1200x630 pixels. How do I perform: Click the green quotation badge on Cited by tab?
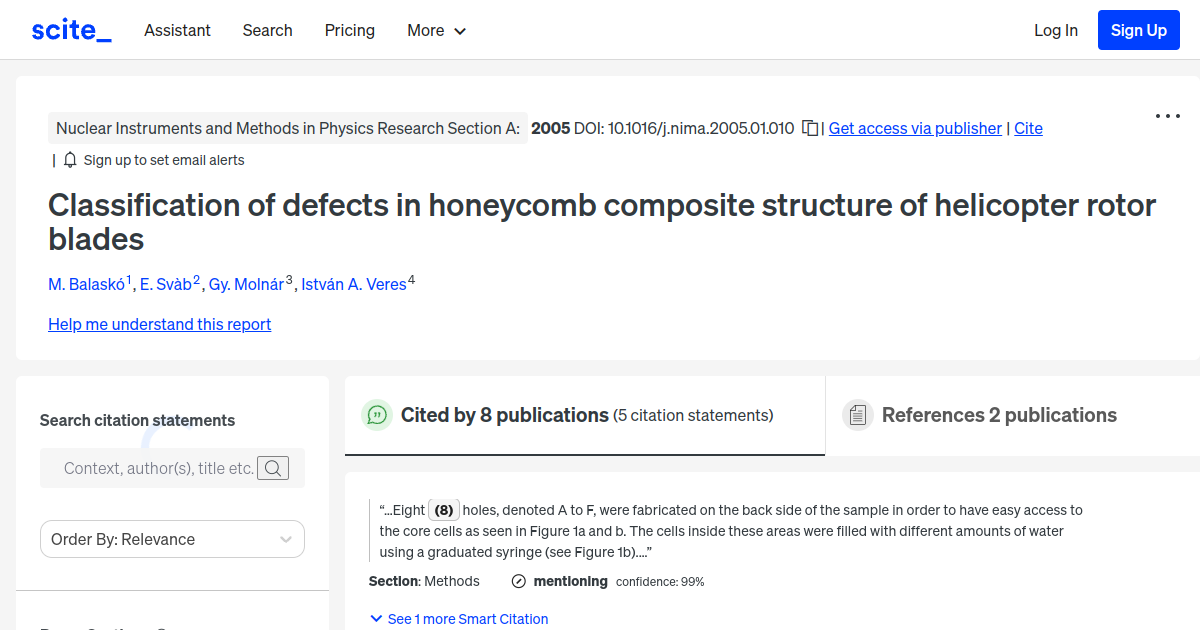[x=377, y=415]
